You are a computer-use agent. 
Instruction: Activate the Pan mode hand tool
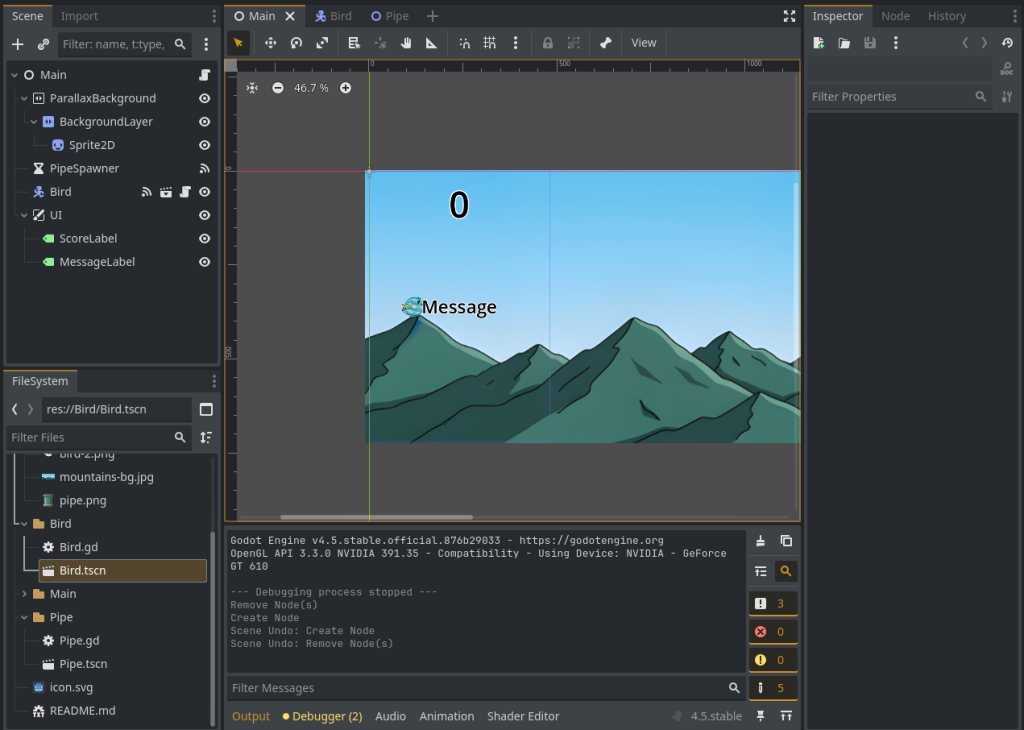(406, 43)
